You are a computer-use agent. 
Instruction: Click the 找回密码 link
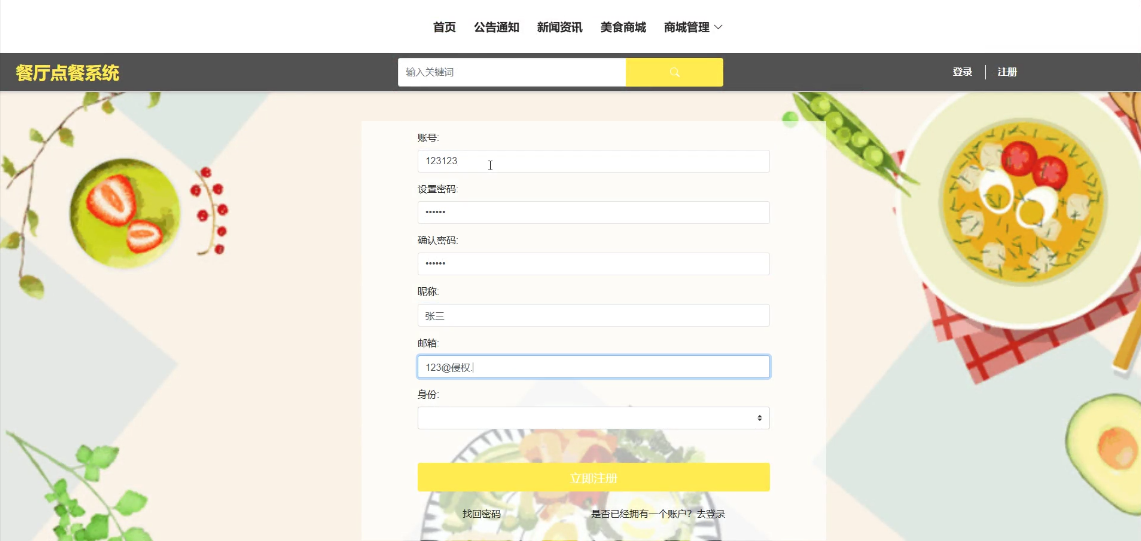click(481, 514)
